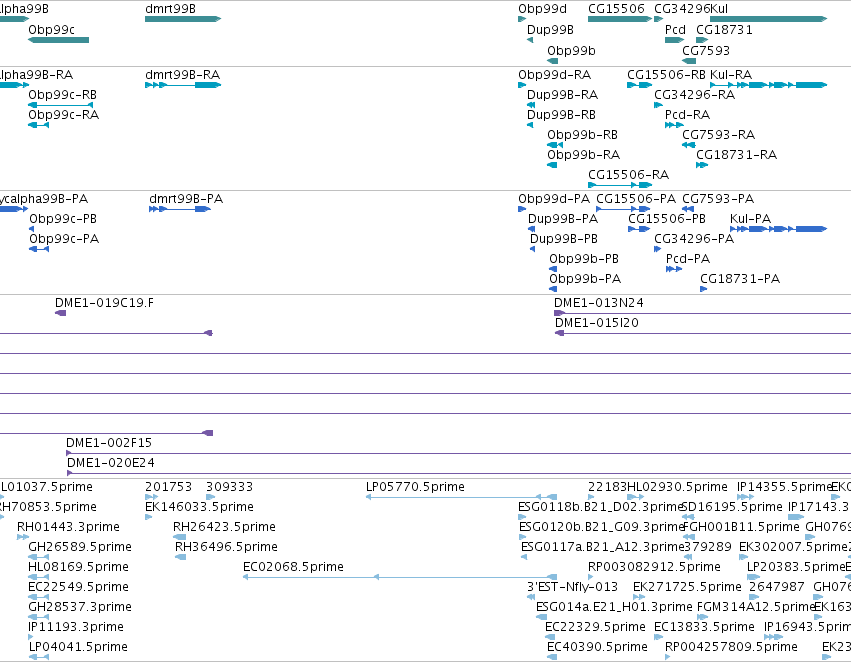Click protein Obp99c-PA
851x662 pixels.
64,239
